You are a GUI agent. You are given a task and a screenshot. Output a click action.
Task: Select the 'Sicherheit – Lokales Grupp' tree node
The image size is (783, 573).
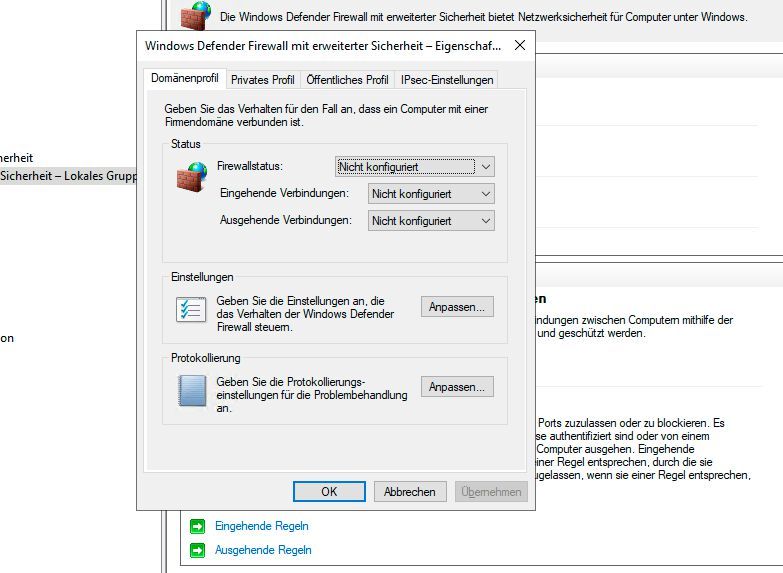68,176
